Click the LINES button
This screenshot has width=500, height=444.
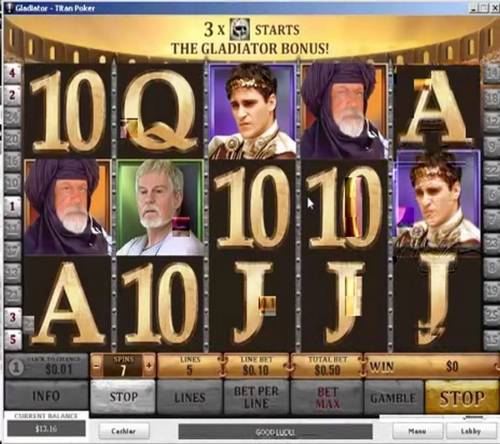(x=190, y=397)
